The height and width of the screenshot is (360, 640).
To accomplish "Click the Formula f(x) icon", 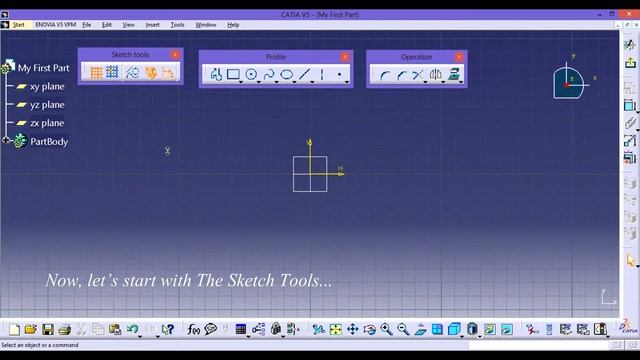I will (193, 329).
